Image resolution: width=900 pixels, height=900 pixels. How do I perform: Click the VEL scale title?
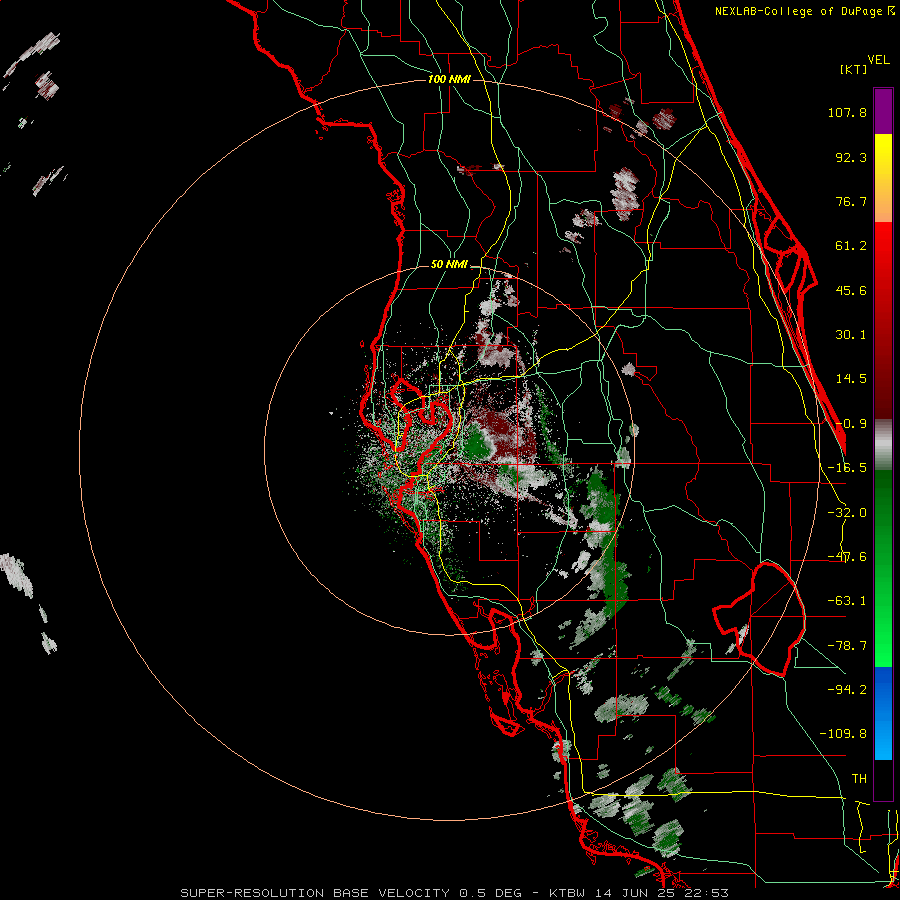[x=878, y=60]
